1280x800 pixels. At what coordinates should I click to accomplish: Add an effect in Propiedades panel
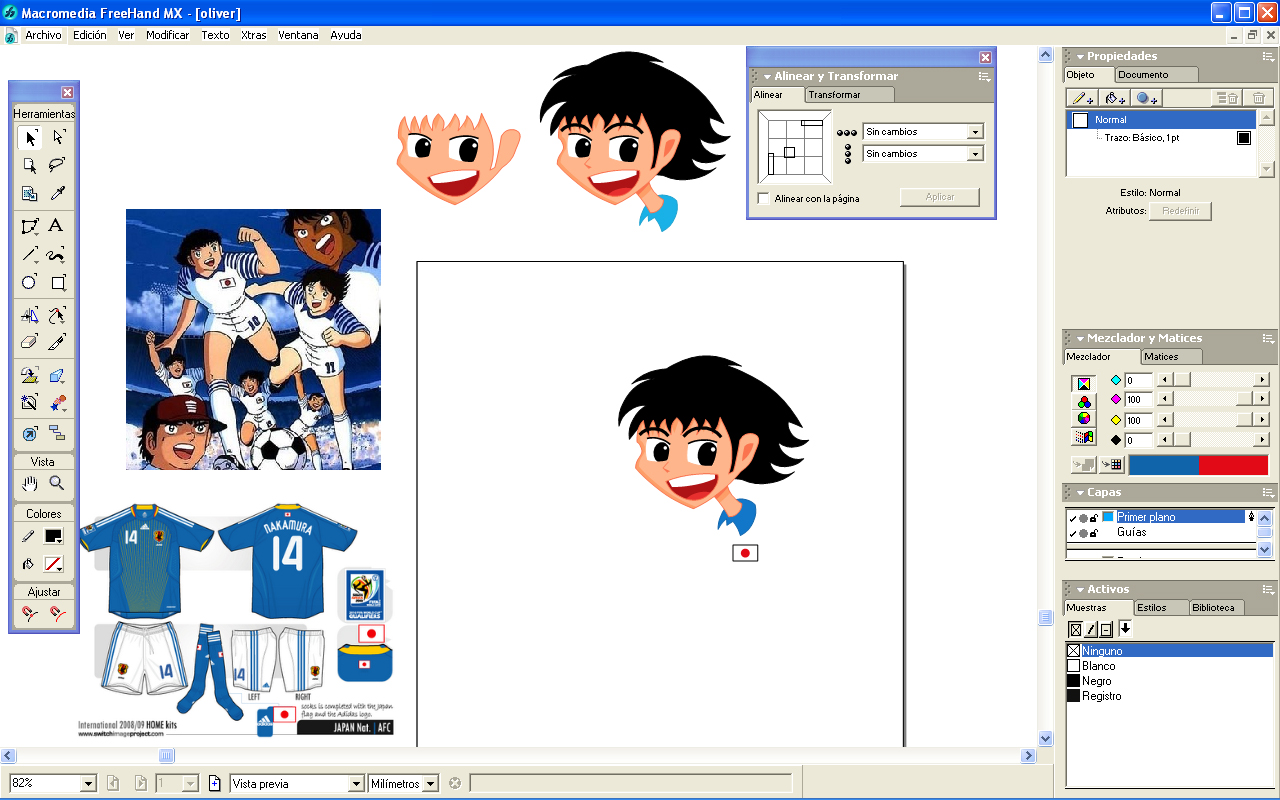[1146, 98]
